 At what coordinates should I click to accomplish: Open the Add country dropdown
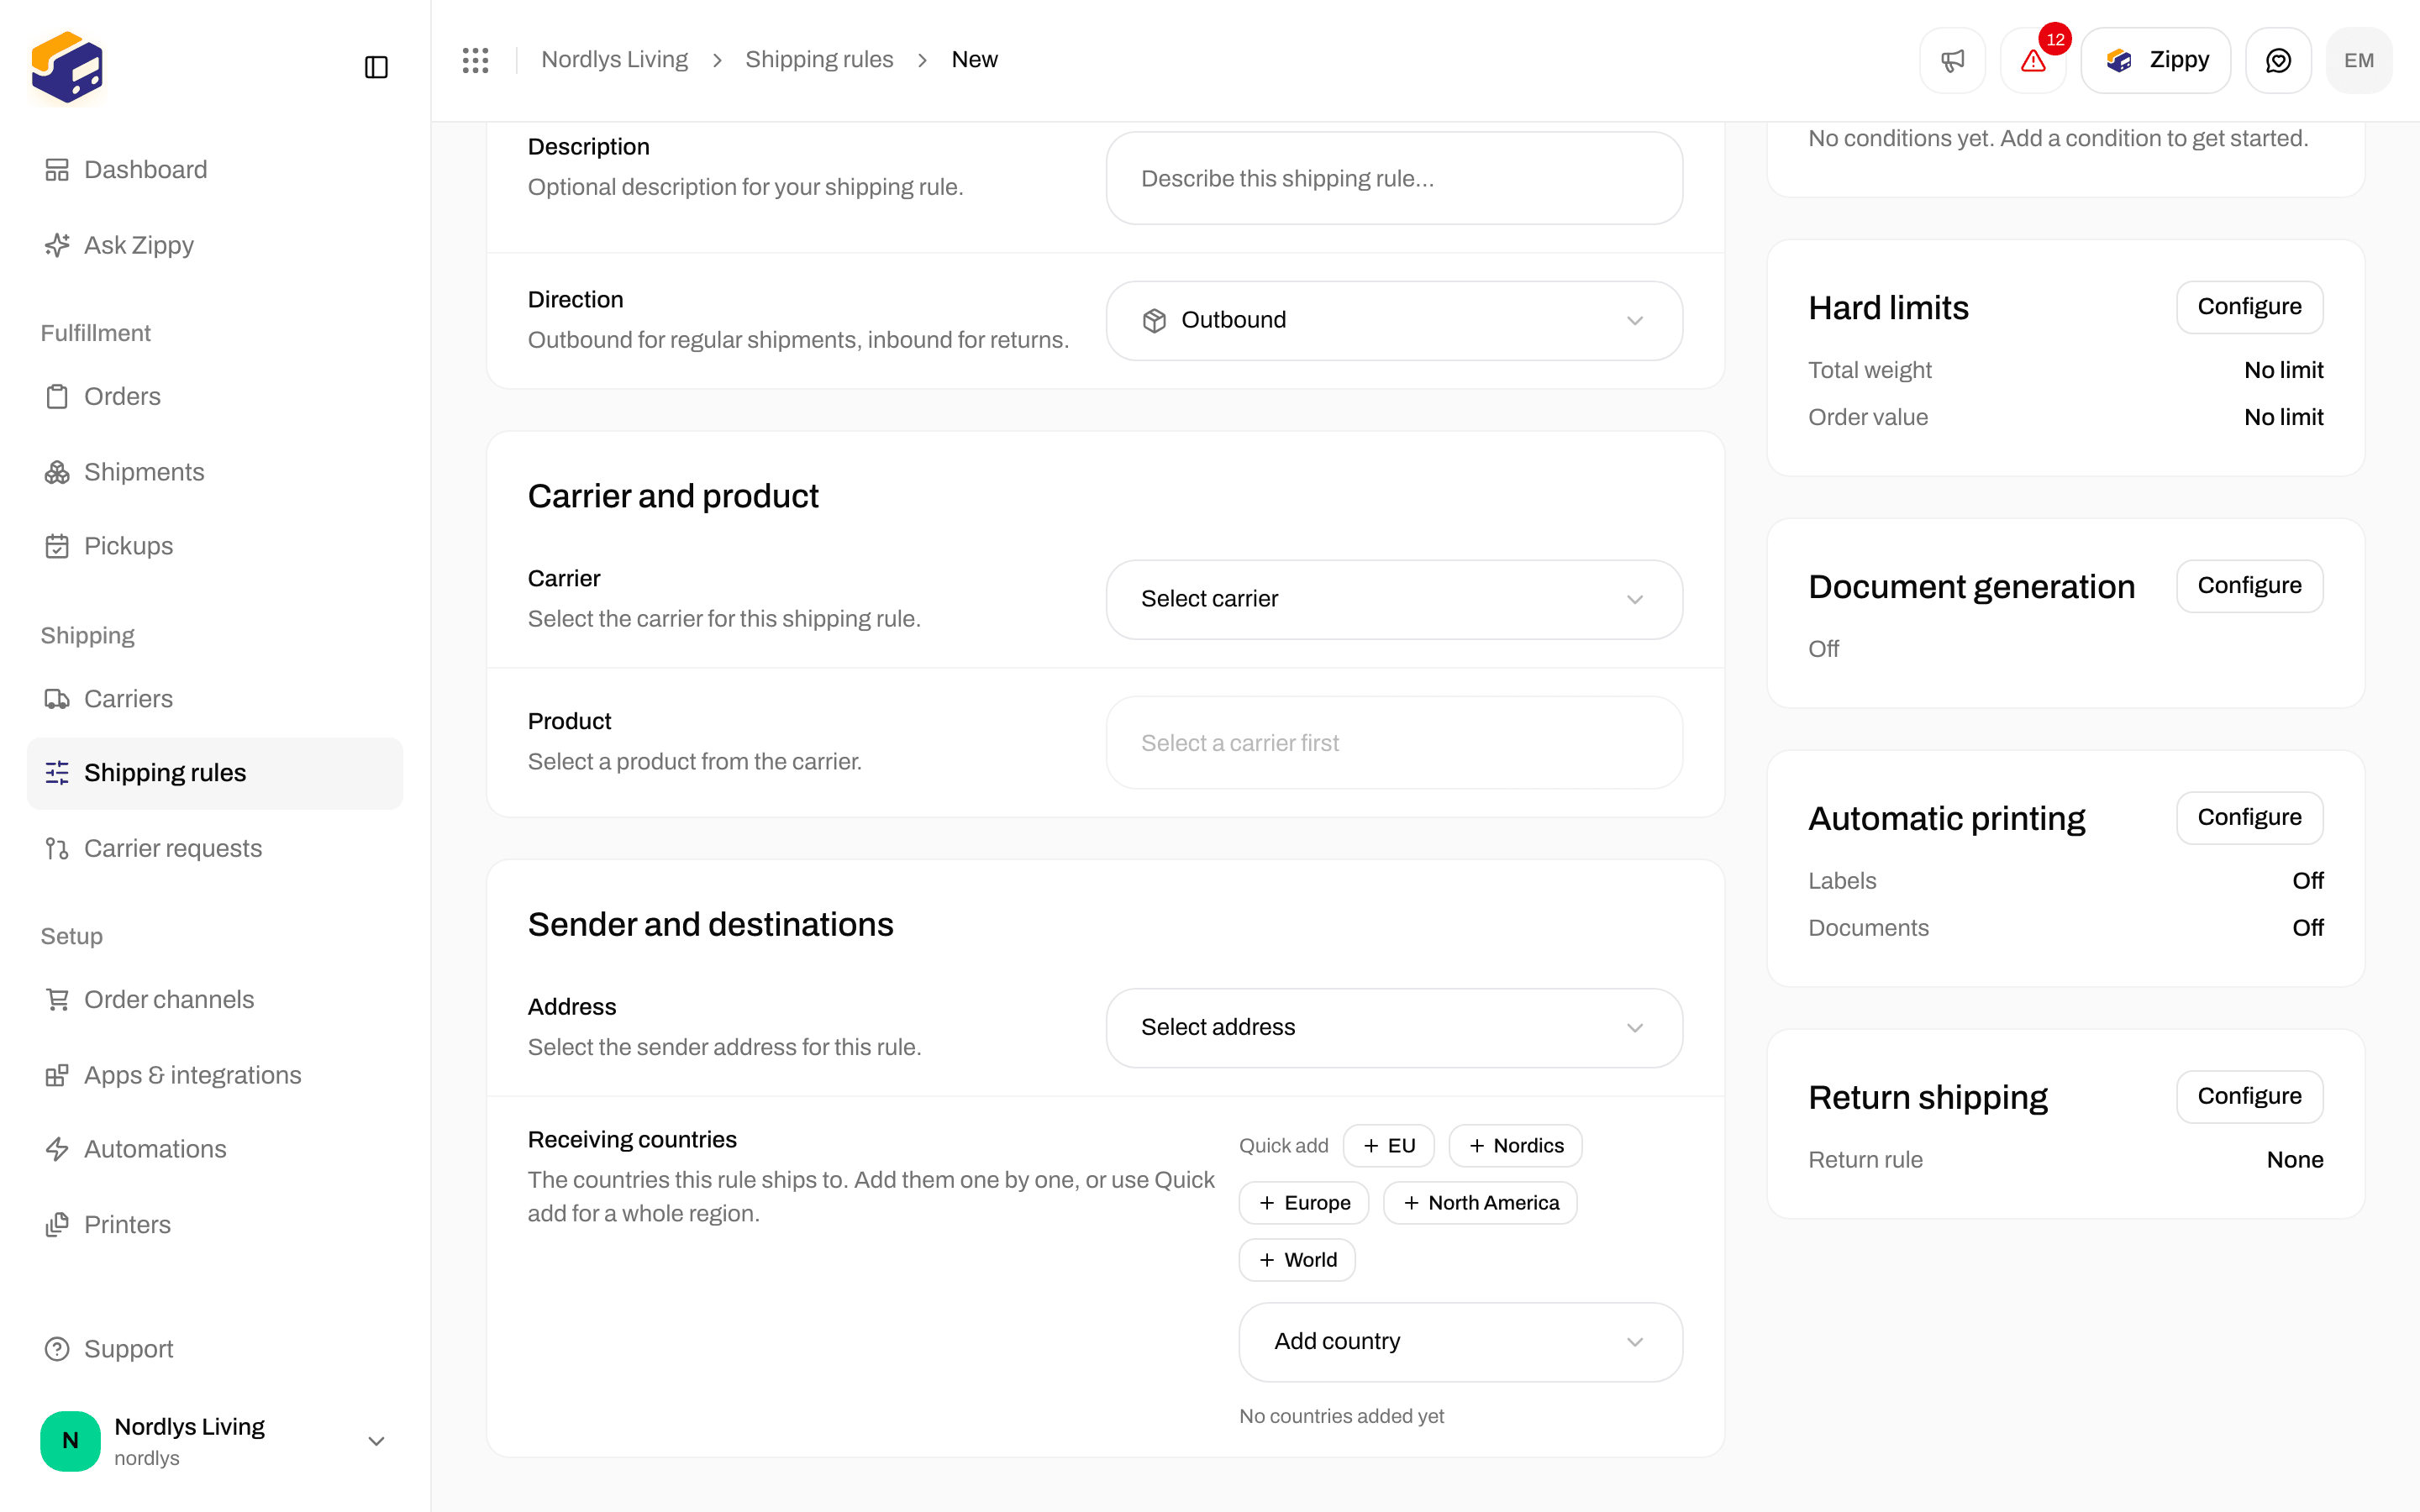coord(1460,1342)
